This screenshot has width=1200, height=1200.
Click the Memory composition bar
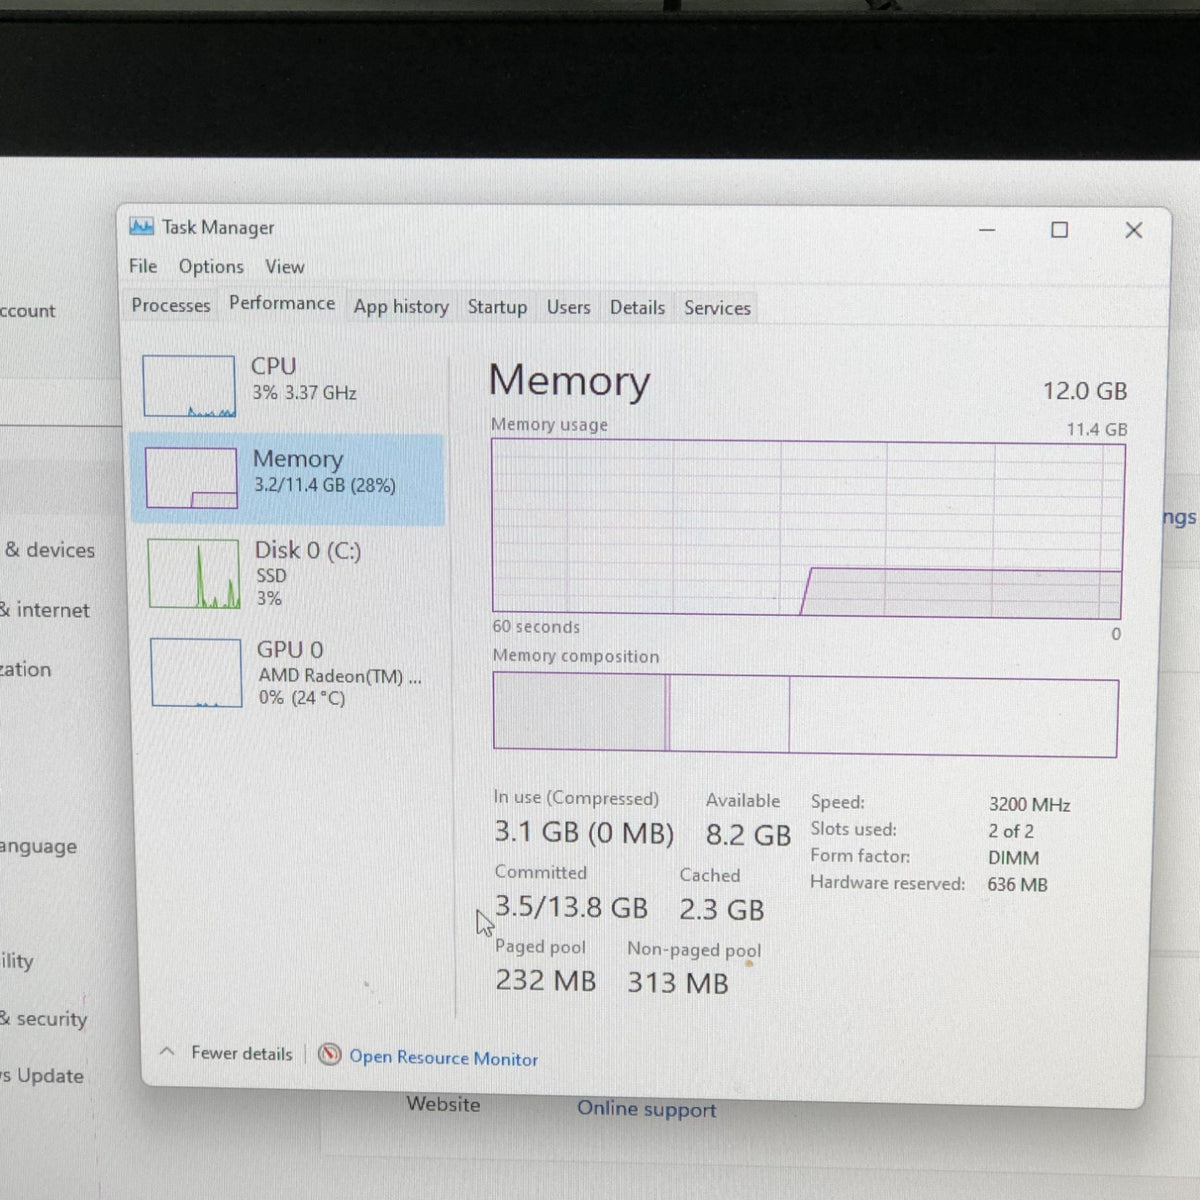pyautogui.click(x=805, y=714)
